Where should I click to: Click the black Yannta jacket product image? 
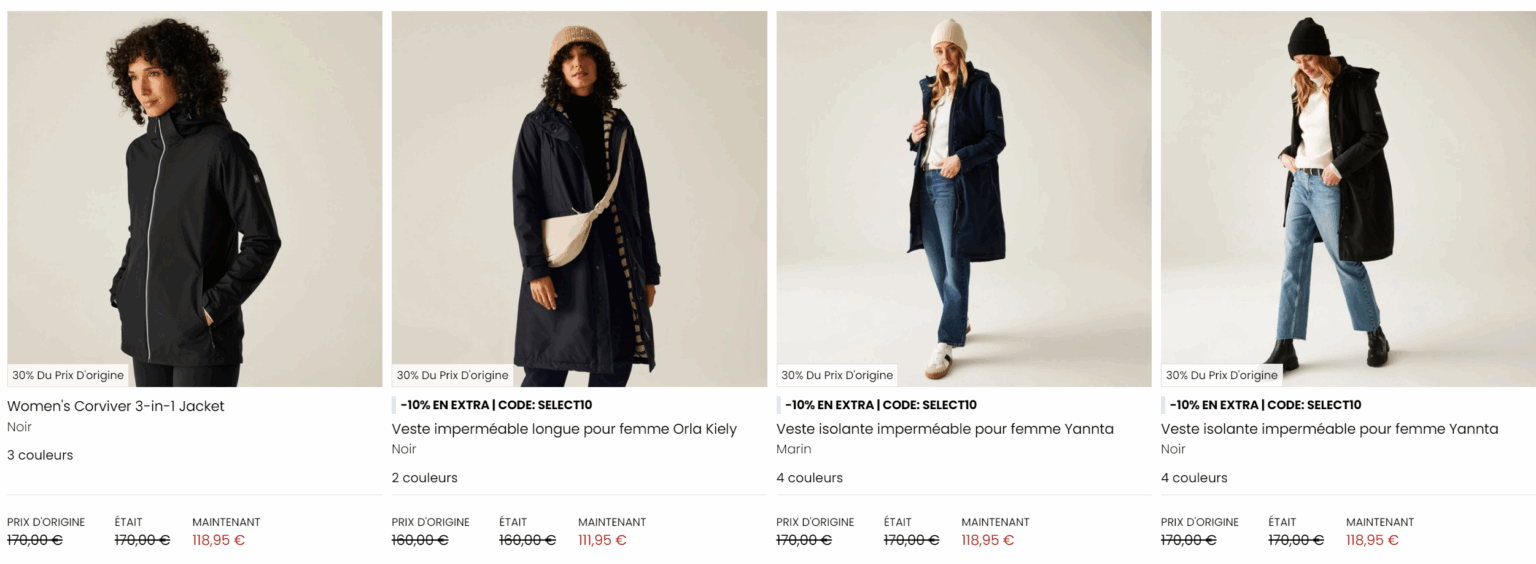[x=1347, y=190]
